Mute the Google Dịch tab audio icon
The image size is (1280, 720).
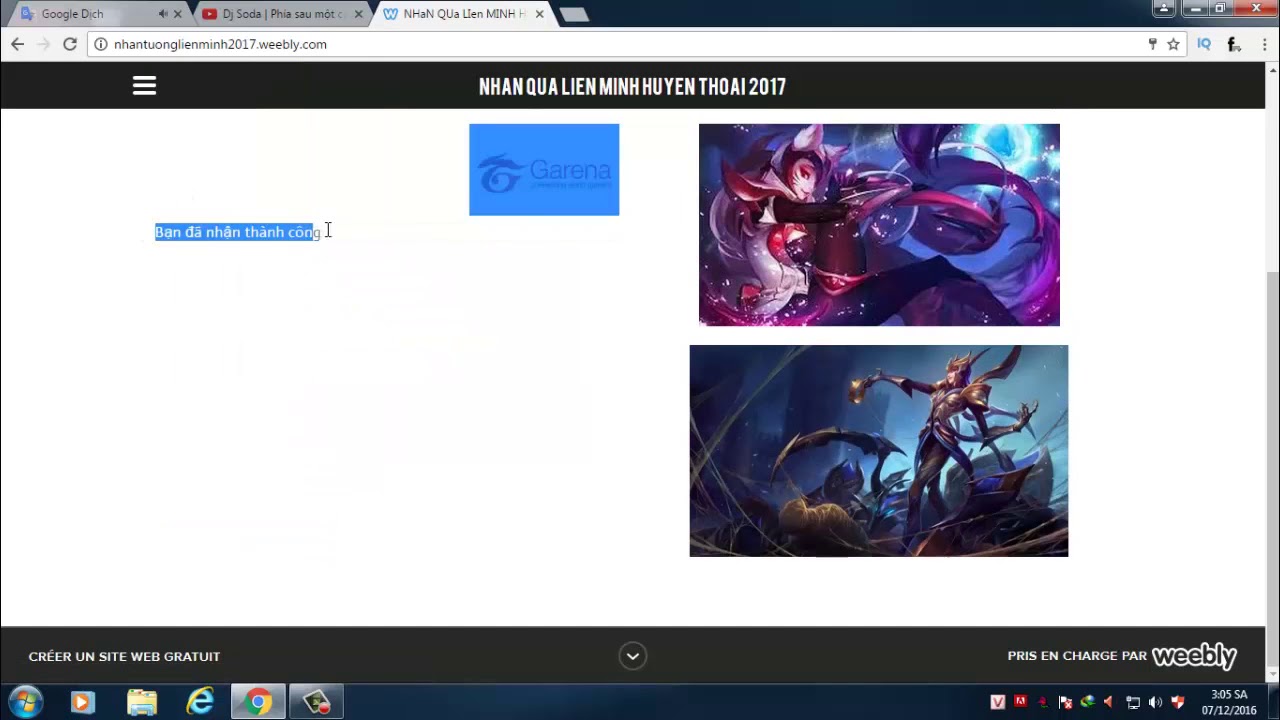click(x=163, y=14)
